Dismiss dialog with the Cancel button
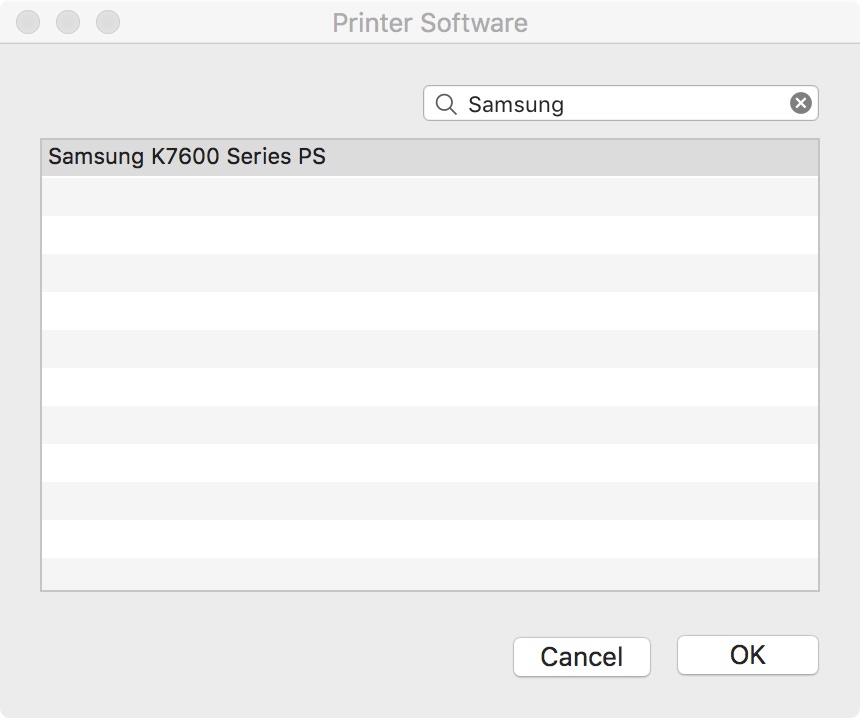Image resolution: width=860 pixels, height=718 pixels. (581, 657)
